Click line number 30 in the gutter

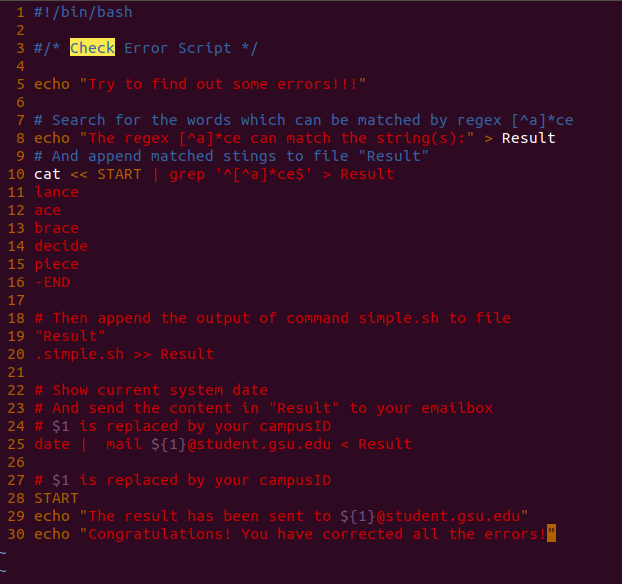click(x=16, y=534)
